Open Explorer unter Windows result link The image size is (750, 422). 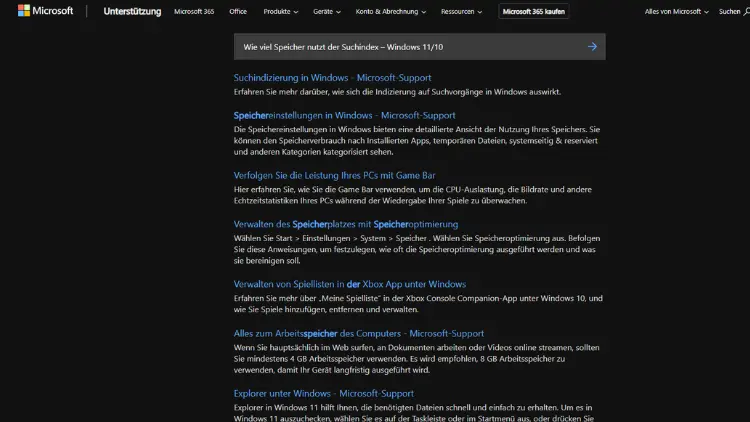pos(324,393)
